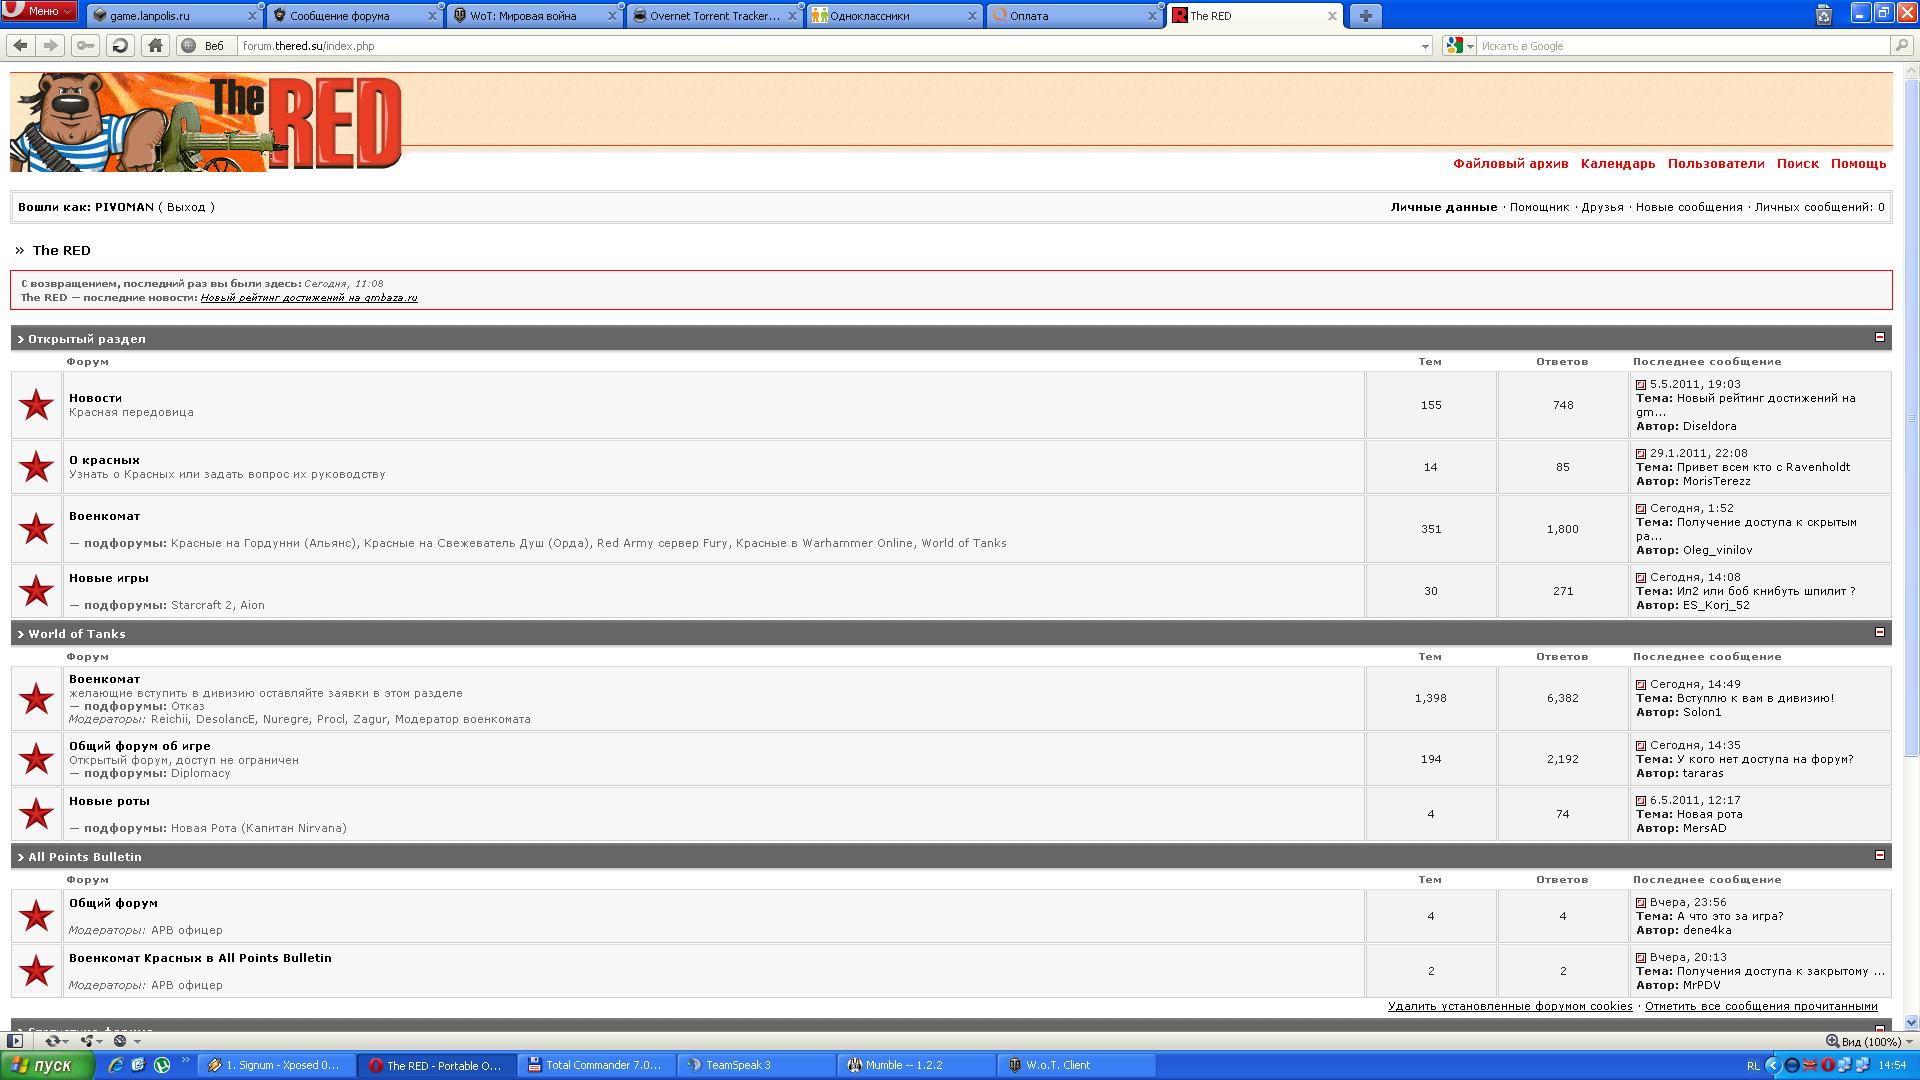Open author profile Diseldora
Viewport: 1920px width, 1080px height.
tap(1709, 426)
